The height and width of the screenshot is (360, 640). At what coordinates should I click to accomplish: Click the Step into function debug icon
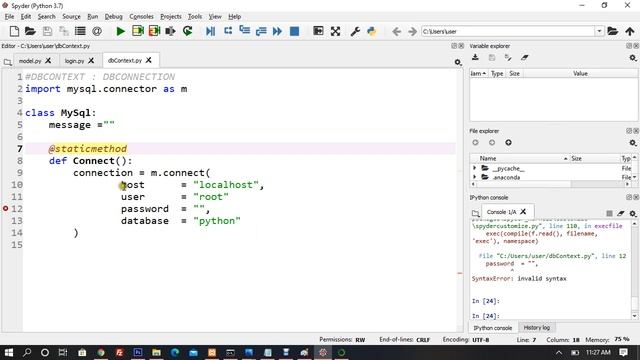pyautogui.click(x=244, y=31)
